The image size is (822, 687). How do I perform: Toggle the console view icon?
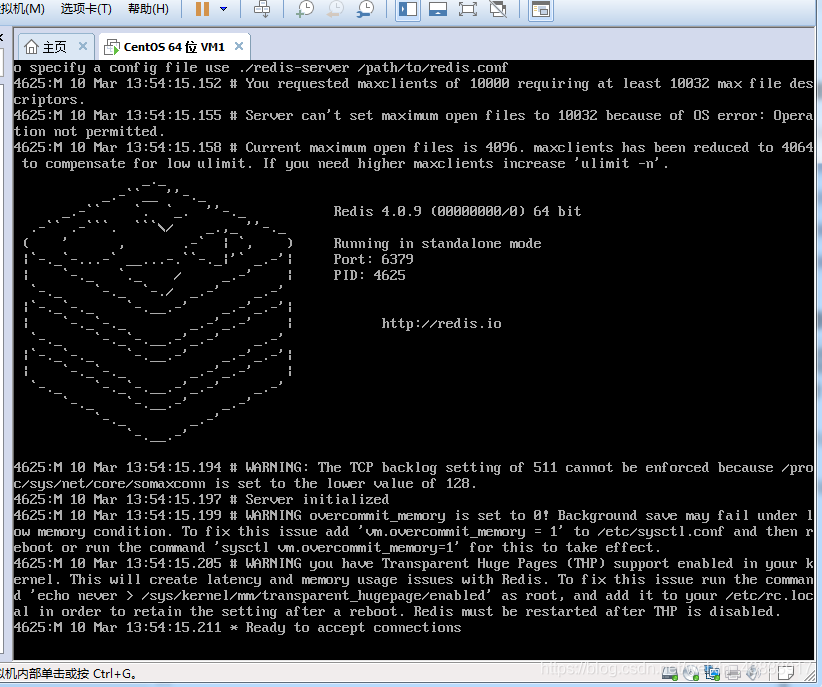[540, 9]
